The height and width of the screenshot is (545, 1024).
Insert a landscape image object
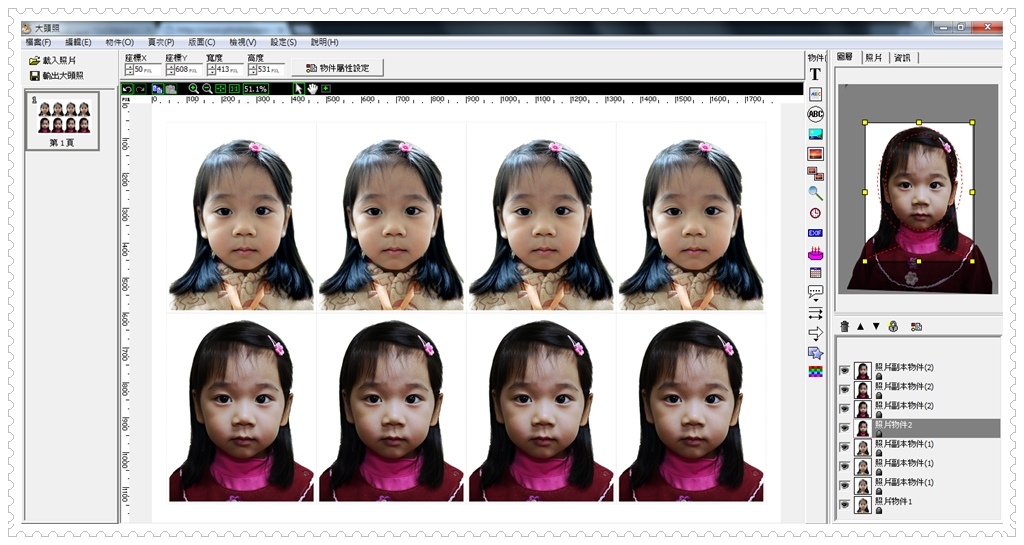(816, 134)
